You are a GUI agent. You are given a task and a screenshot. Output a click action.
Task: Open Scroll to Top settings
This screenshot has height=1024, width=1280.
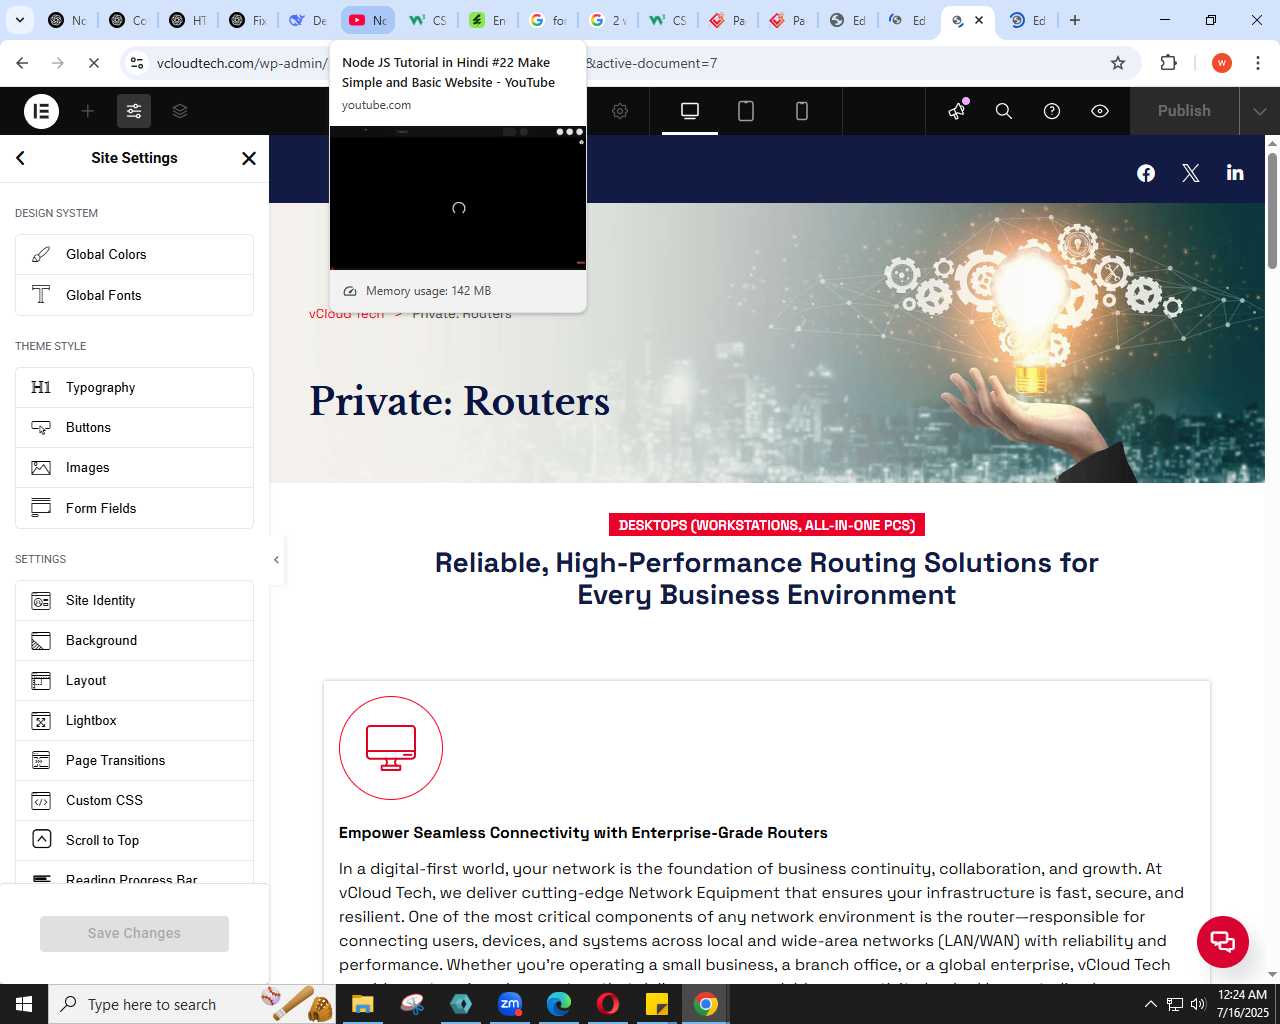coord(134,841)
